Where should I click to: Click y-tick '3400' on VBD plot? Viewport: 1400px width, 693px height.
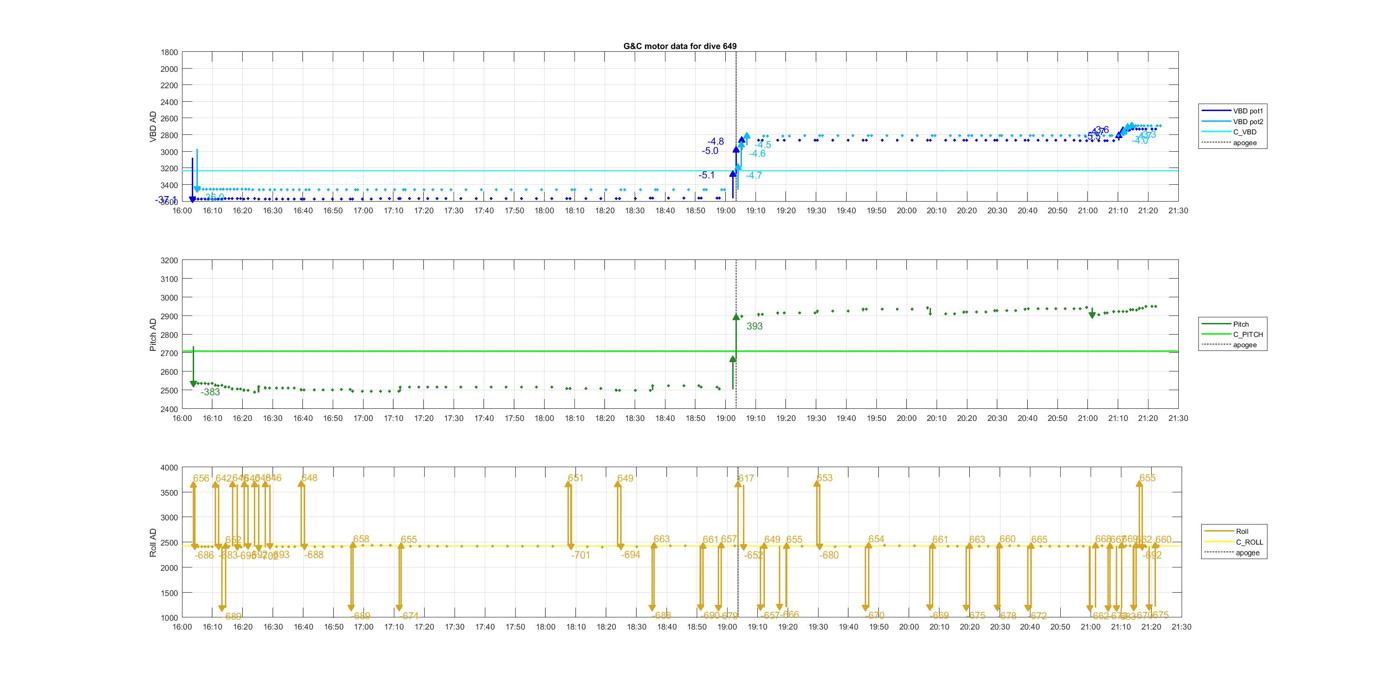(168, 185)
